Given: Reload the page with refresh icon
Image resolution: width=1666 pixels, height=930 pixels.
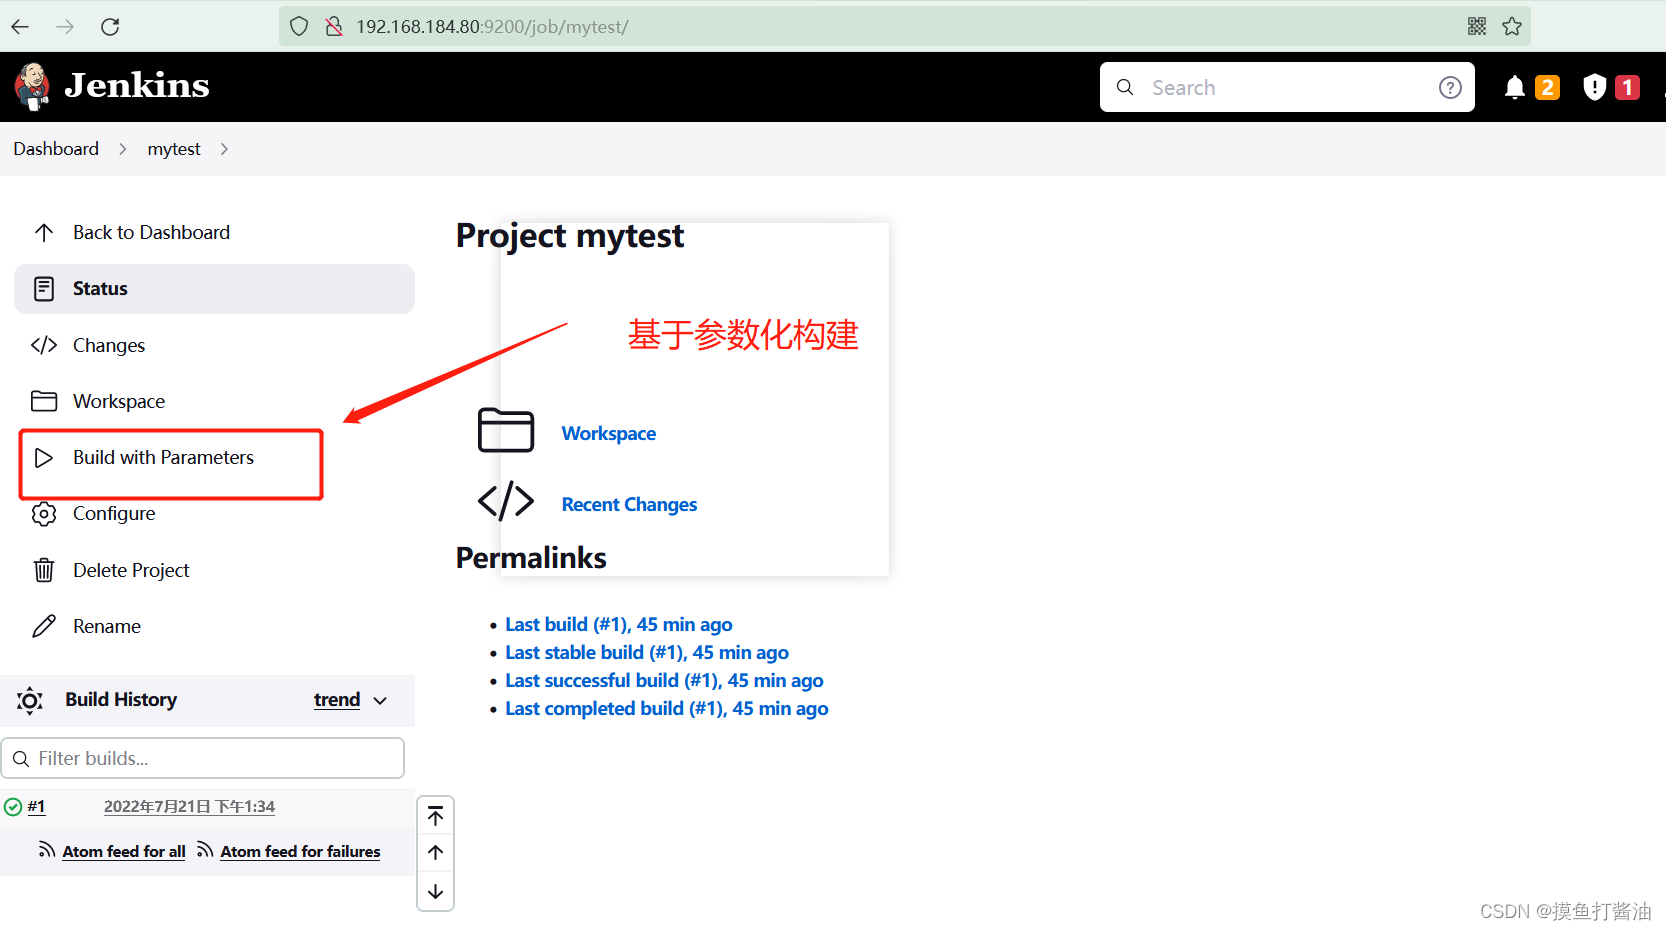Looking at the screenshot, I should tap(110, 27).
